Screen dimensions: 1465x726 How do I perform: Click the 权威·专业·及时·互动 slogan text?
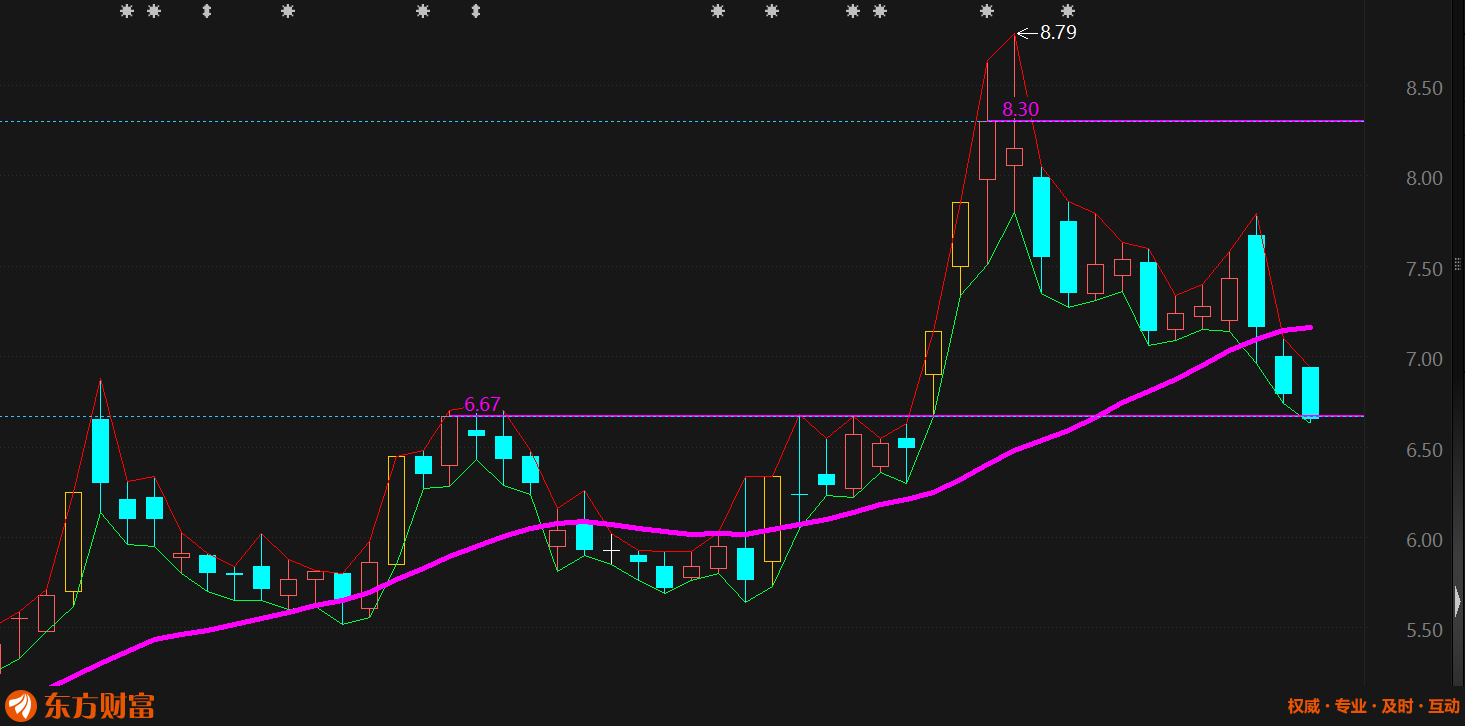pos(1373,706)
